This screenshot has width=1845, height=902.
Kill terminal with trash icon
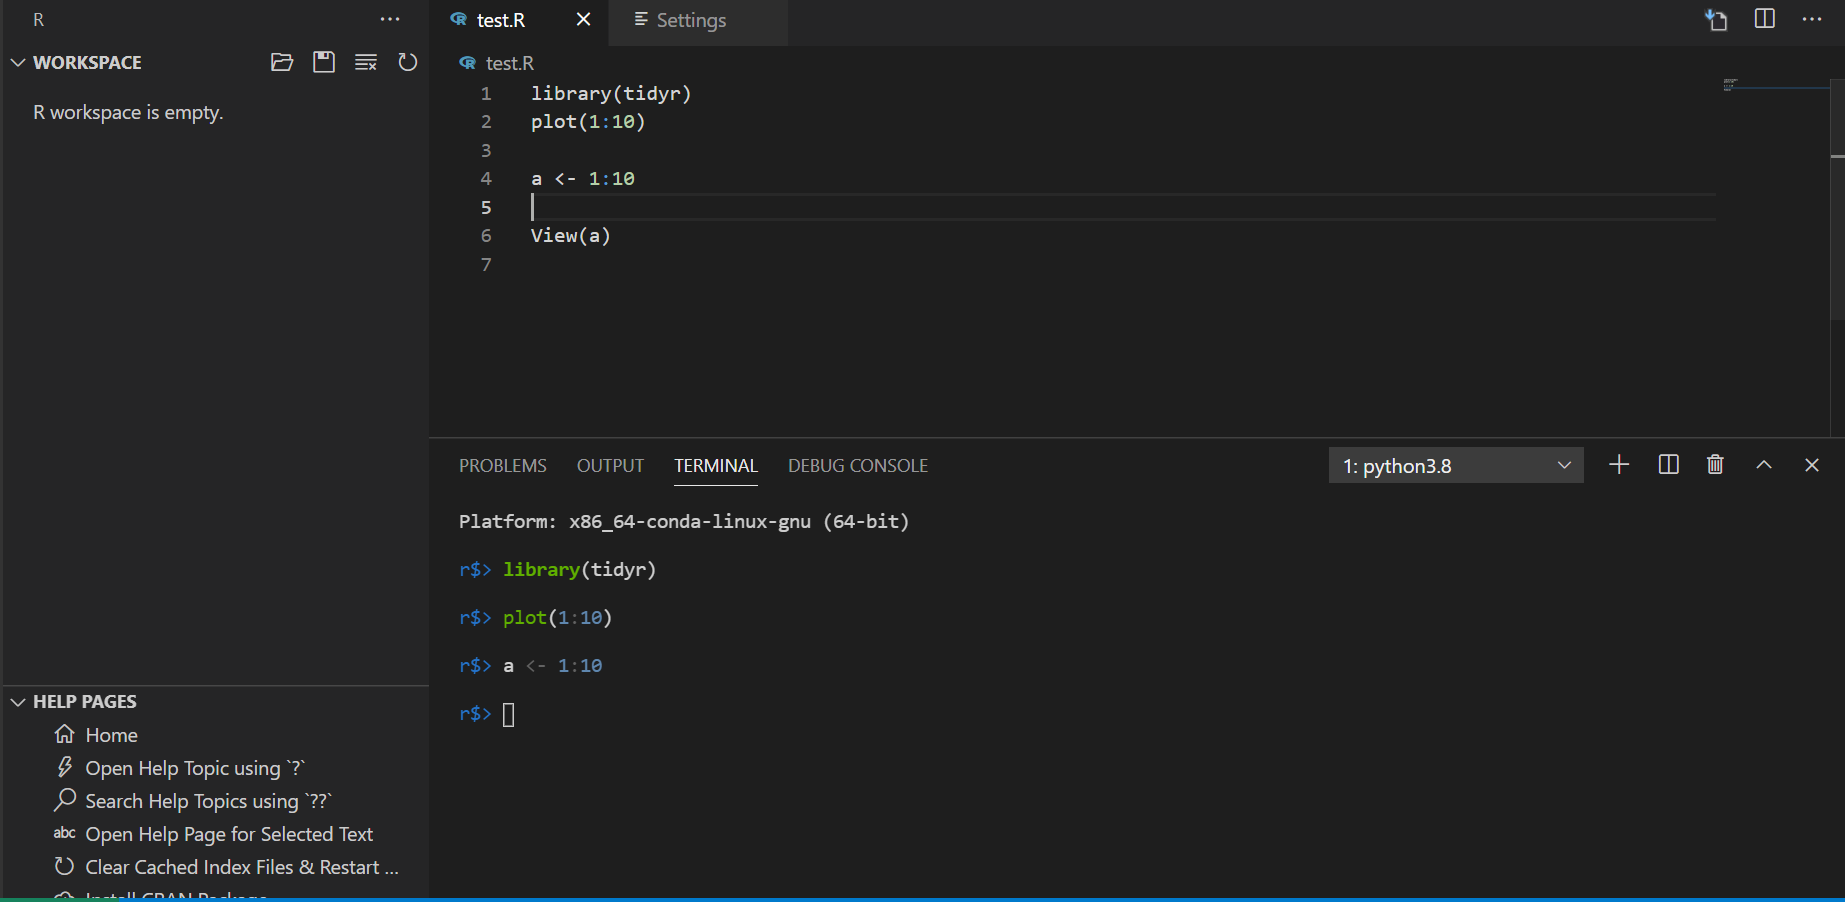[1715, 464]
